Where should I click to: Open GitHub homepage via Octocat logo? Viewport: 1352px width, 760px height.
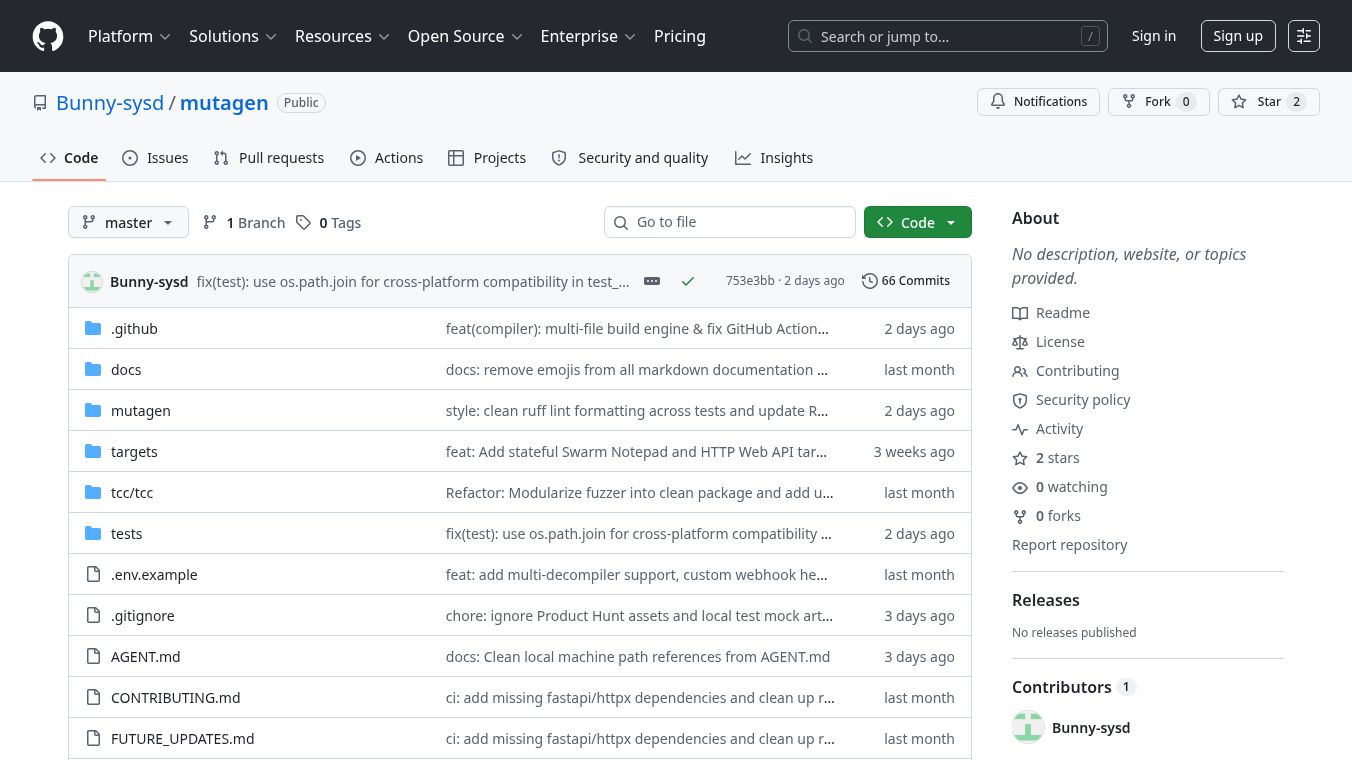[x=48, y=36]
